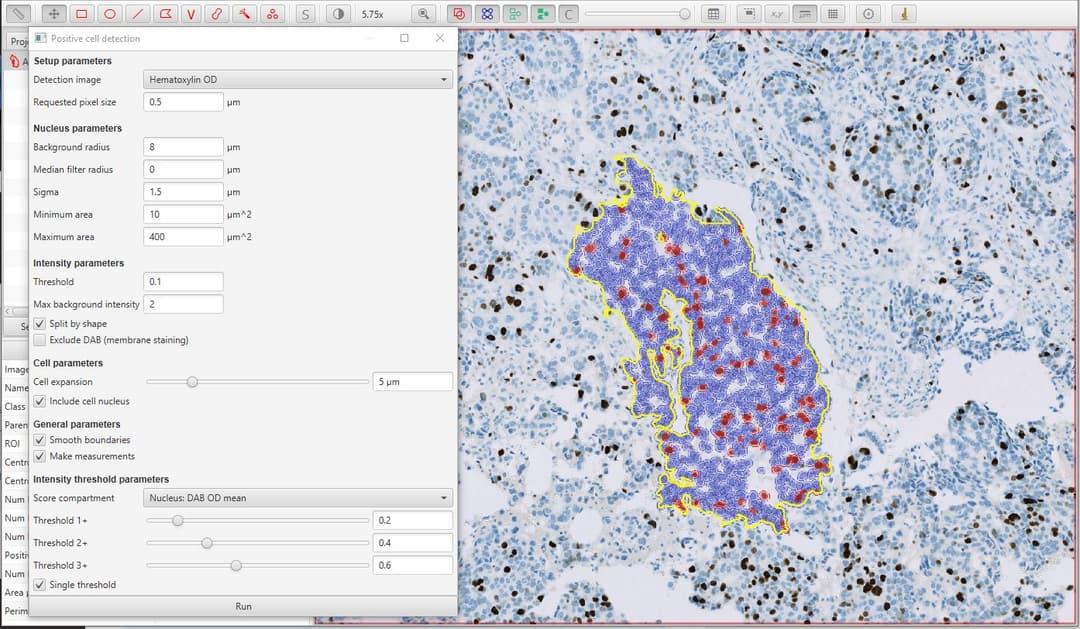Click the Background radius input field
This screenshot has height=629, width=1080.
click(183, 147)
